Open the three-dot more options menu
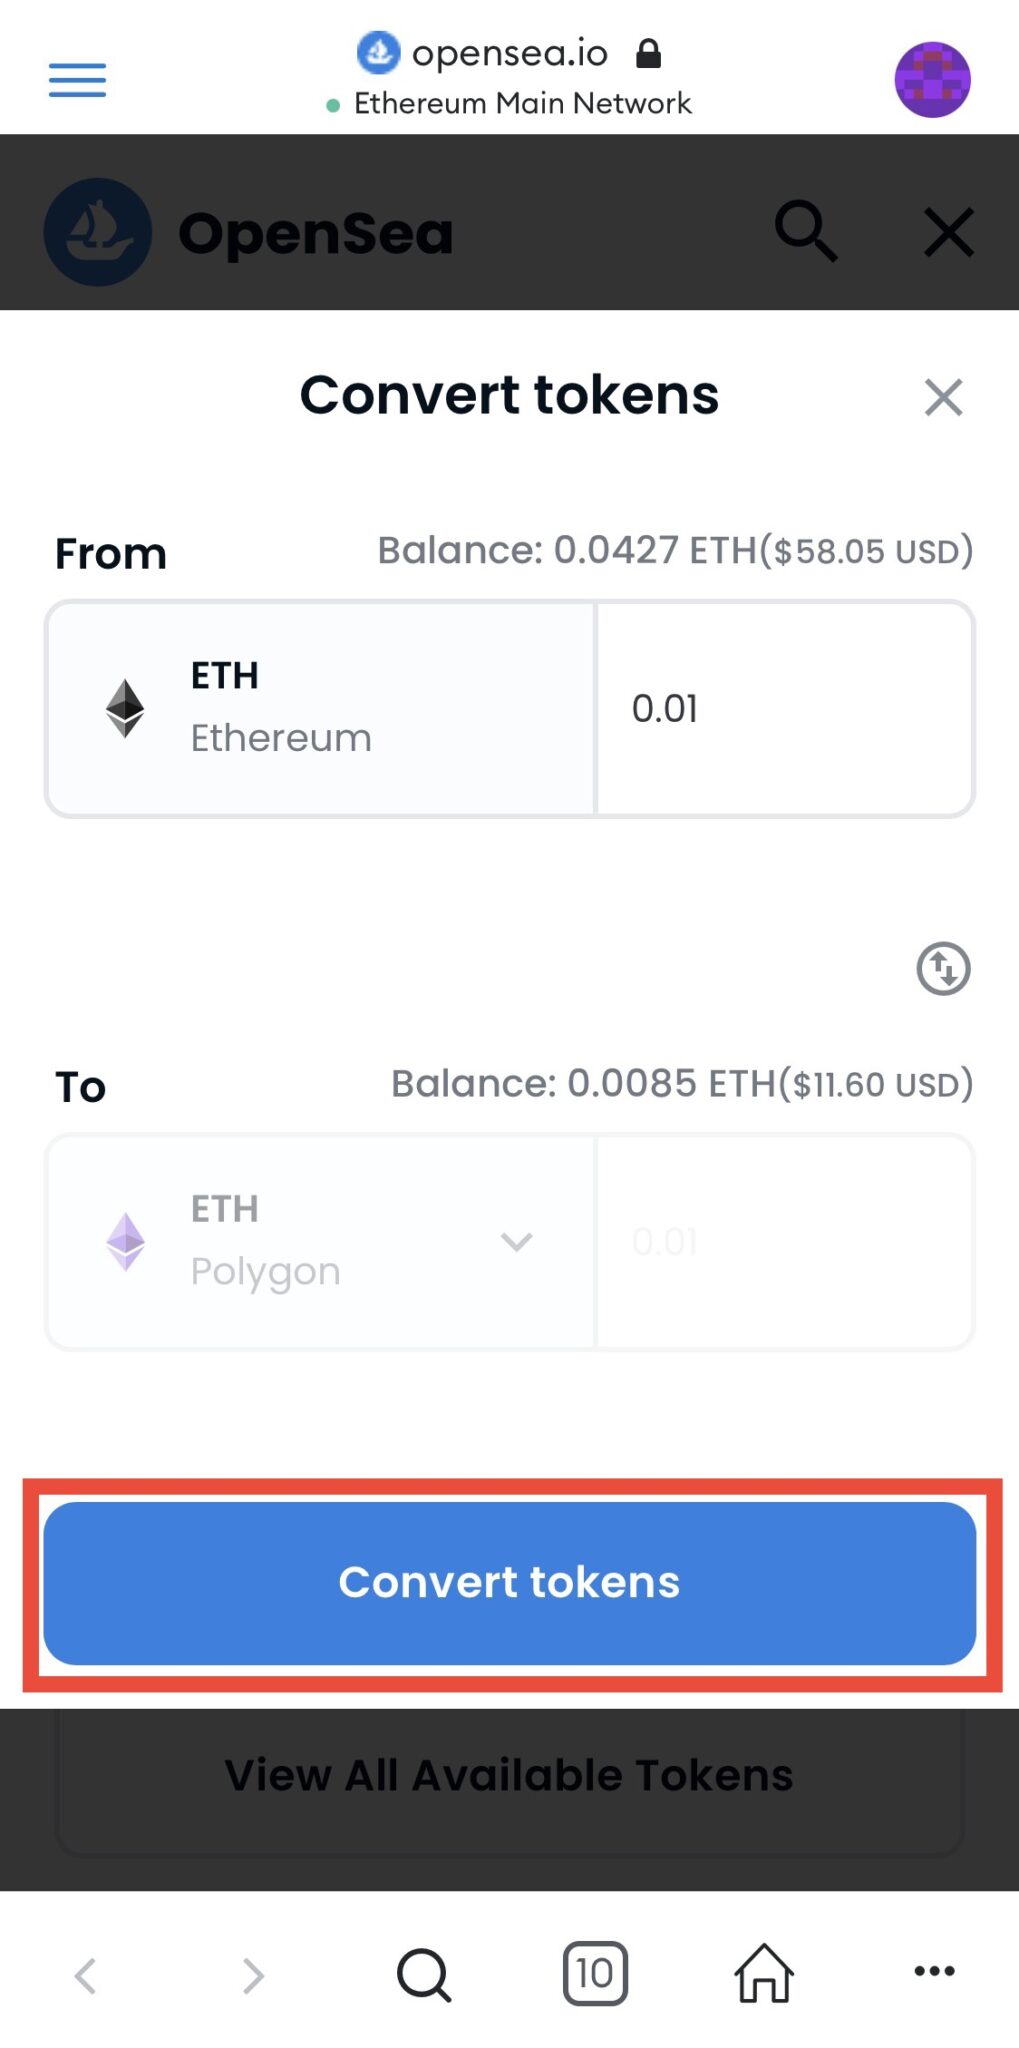The image size is (1019, 2048). coord(934,1972)
